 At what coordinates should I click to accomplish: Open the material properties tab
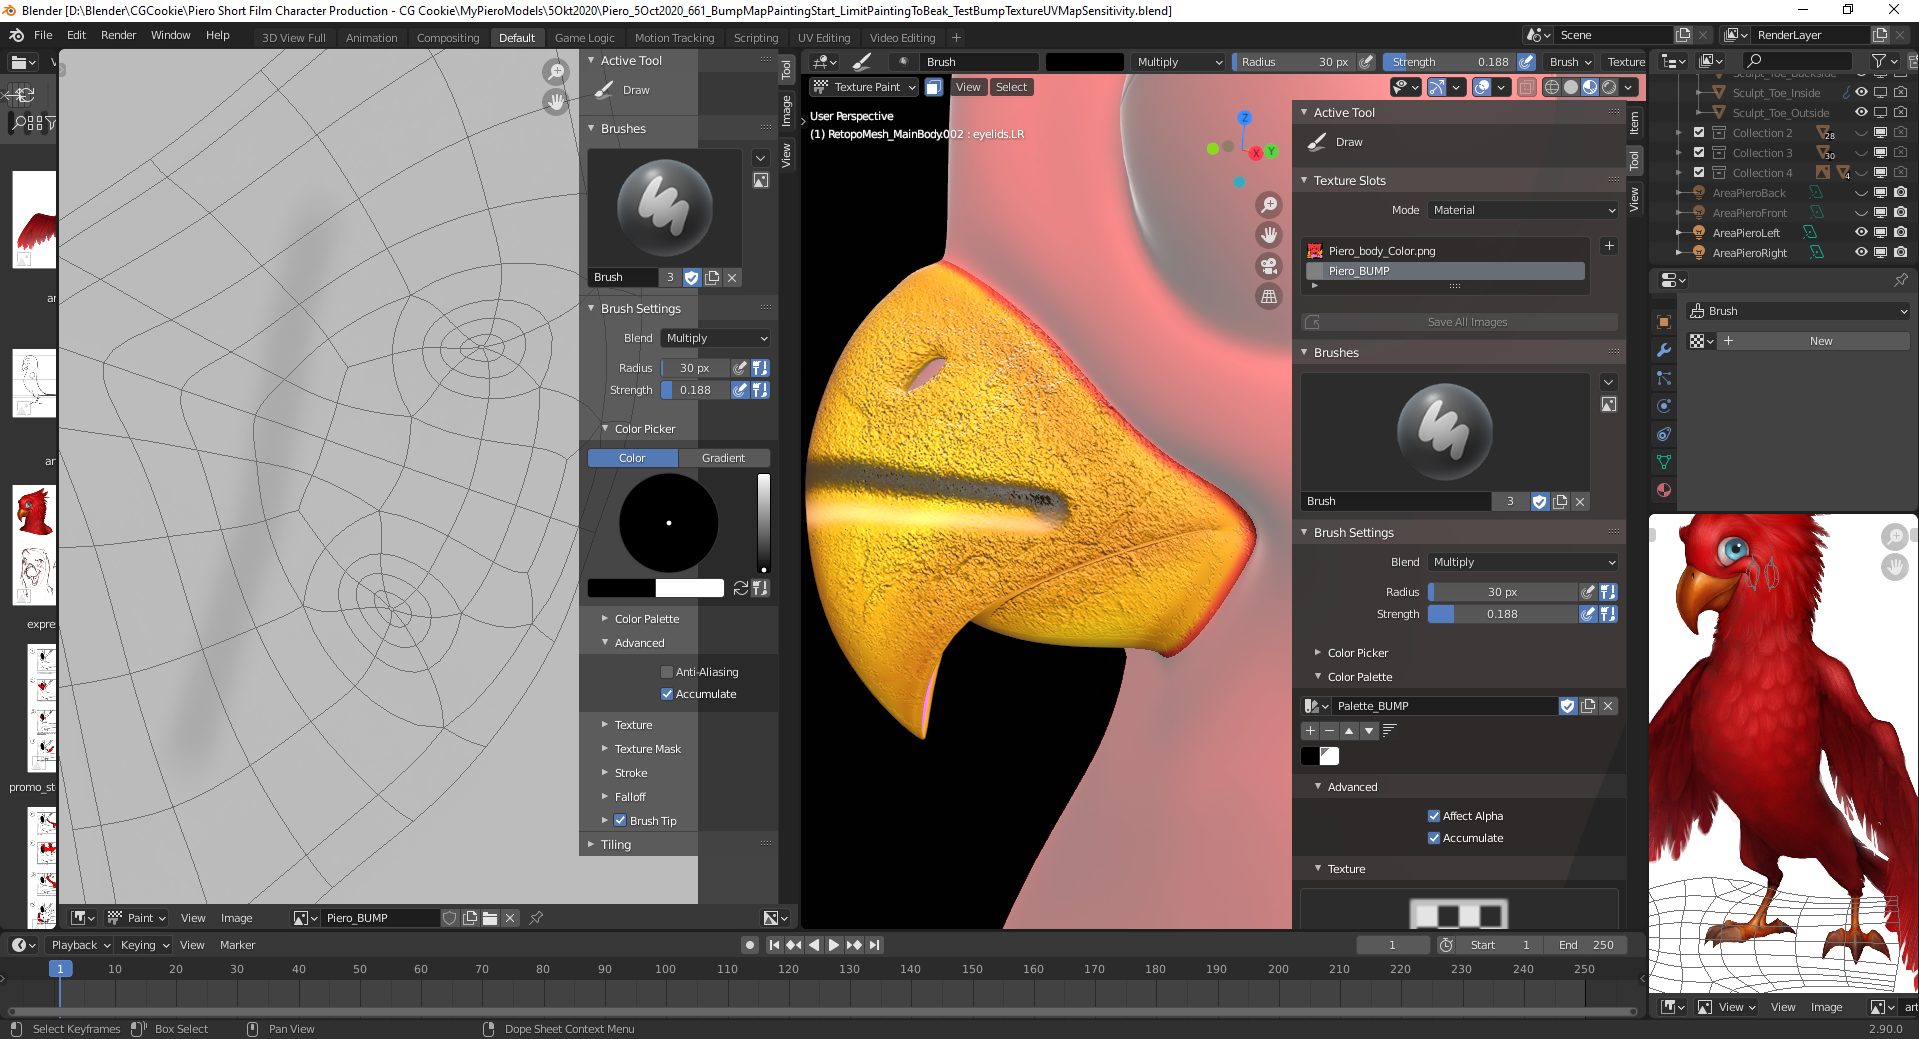coord(1664,489)
